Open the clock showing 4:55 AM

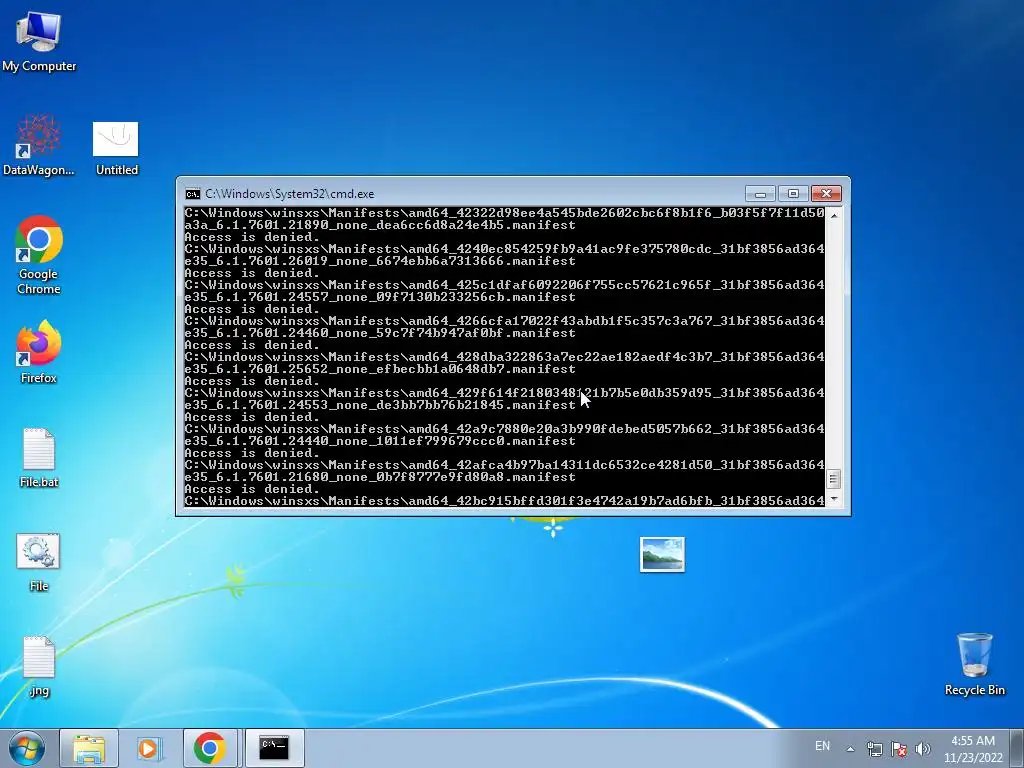[973, 749]
